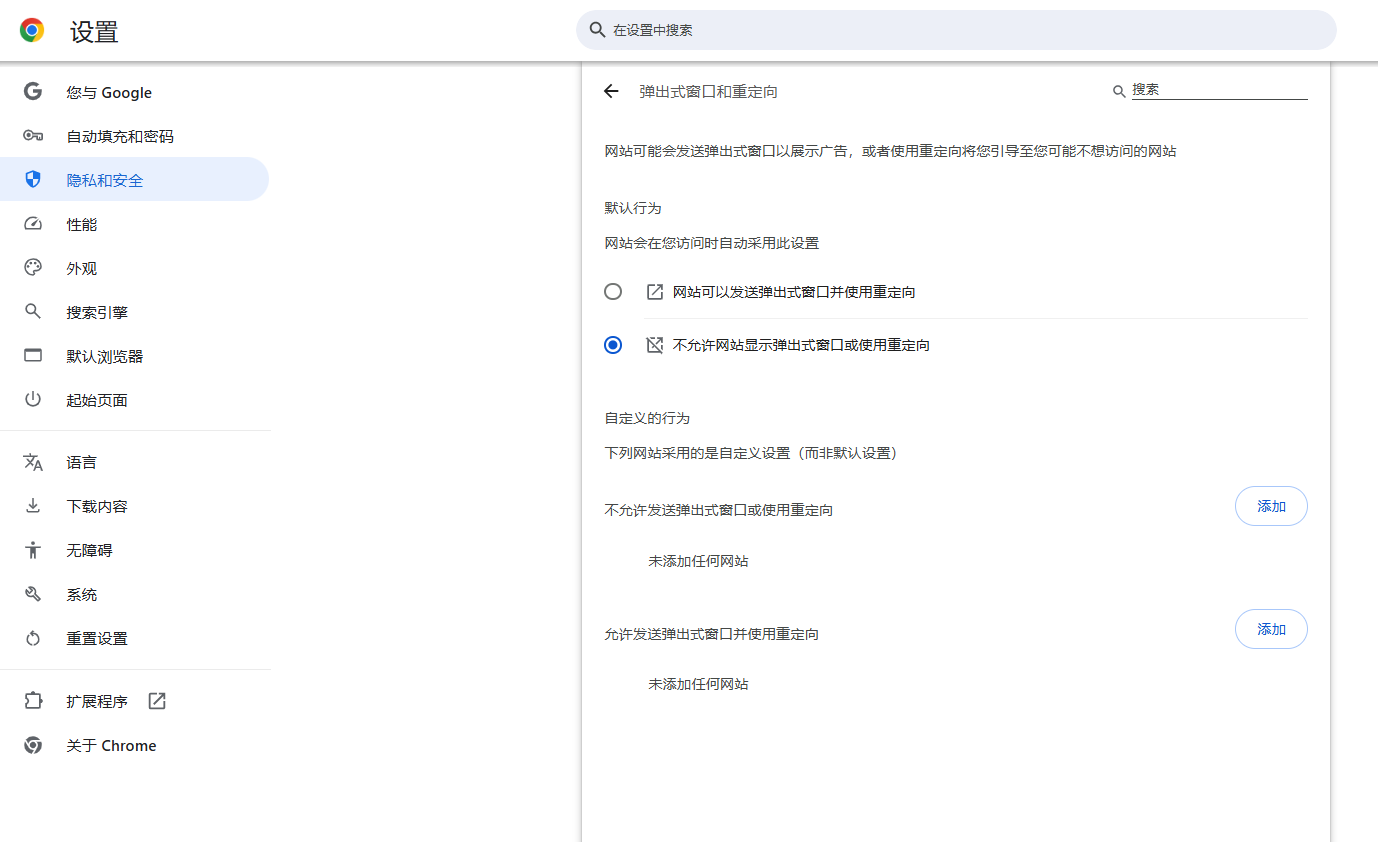Open 性能 settings section
Screen dimensions: 1378x842
click(x=134, y=224)
